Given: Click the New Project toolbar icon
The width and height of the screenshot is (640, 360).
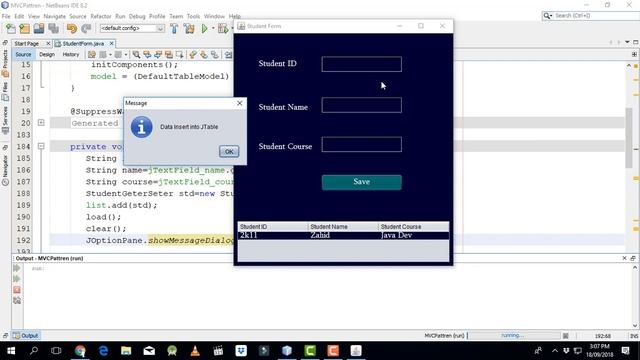Looking at the screenshot, I should coord(24,28).
